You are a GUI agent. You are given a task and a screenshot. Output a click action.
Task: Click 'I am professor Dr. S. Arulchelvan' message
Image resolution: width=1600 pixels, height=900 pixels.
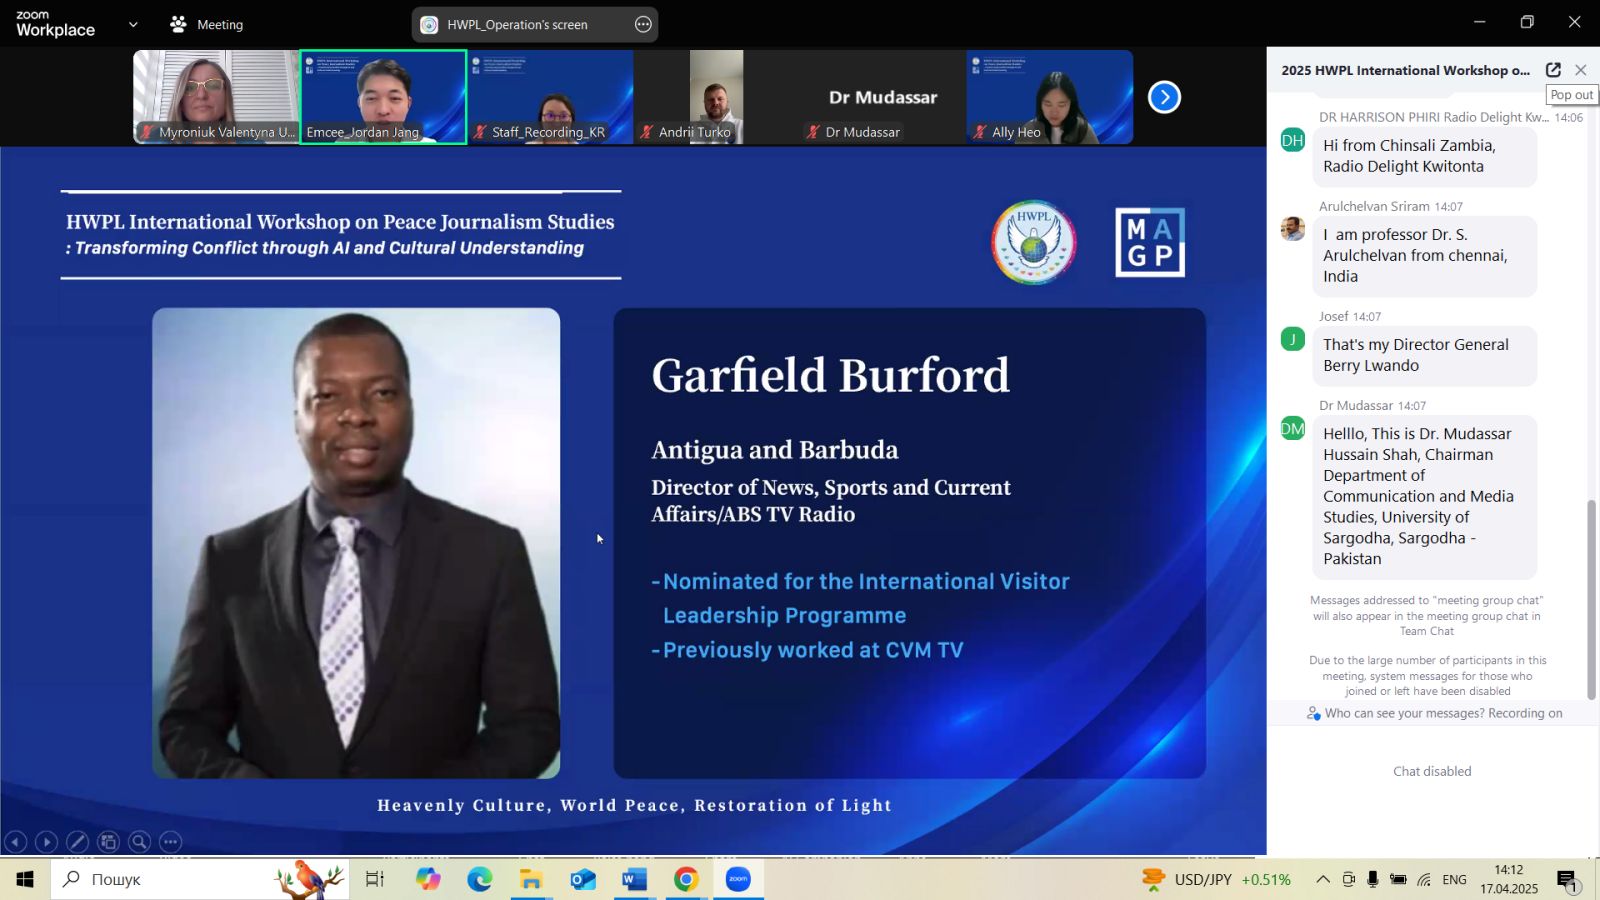(x=1424, y=256)
